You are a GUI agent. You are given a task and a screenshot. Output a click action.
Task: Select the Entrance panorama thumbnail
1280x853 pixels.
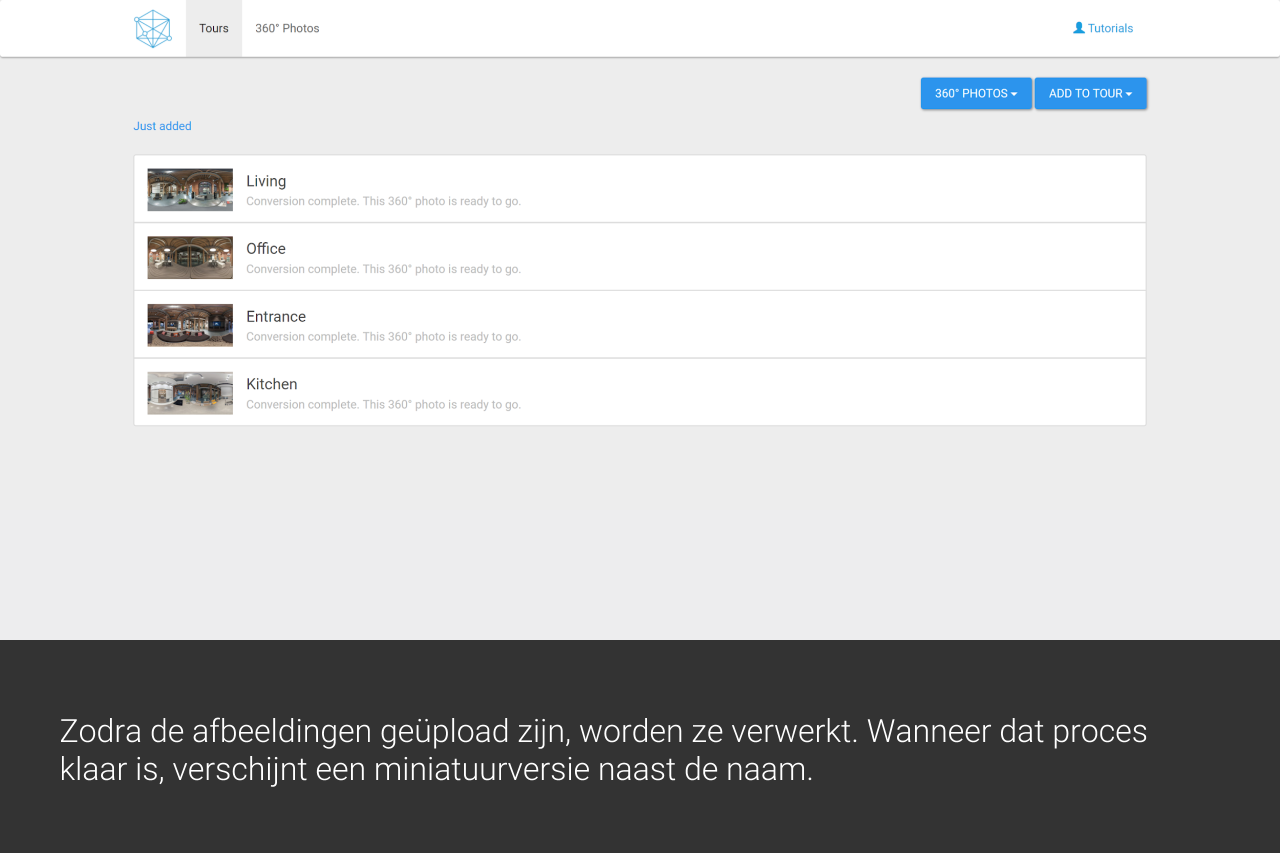(x=190, y=325)
